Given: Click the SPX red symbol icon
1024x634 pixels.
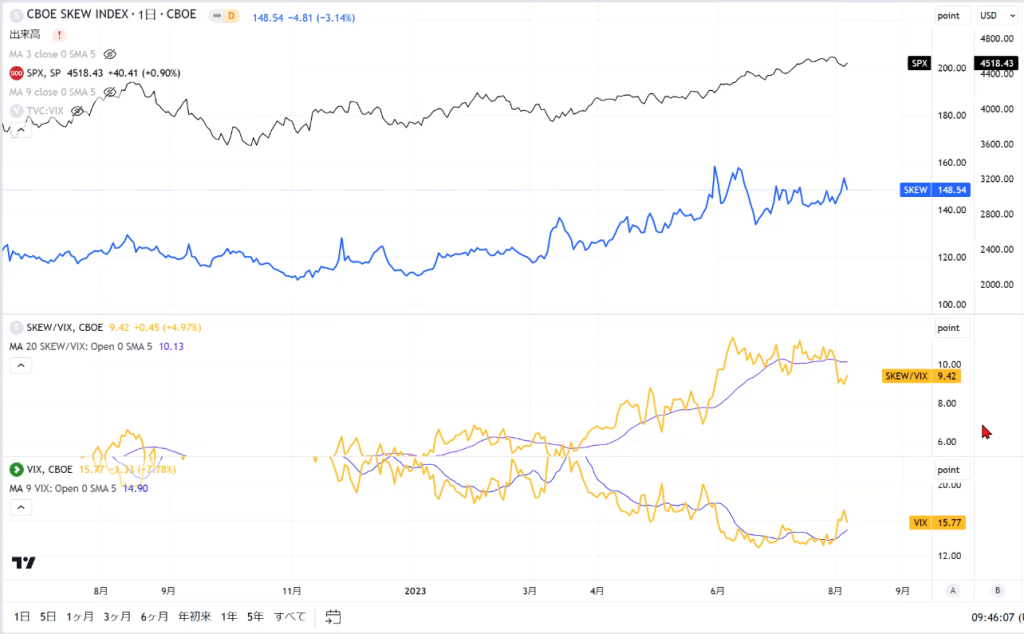Looking at the screenshot, I should [16, 73].
